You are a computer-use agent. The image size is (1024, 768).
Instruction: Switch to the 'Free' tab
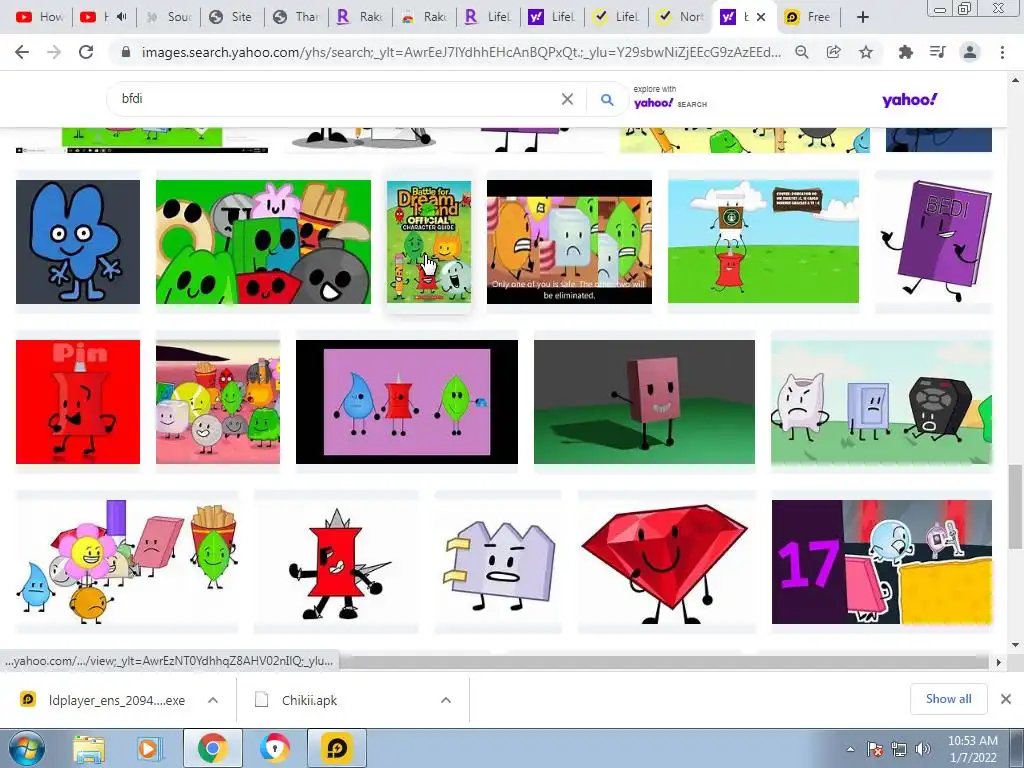pos(808,17)
